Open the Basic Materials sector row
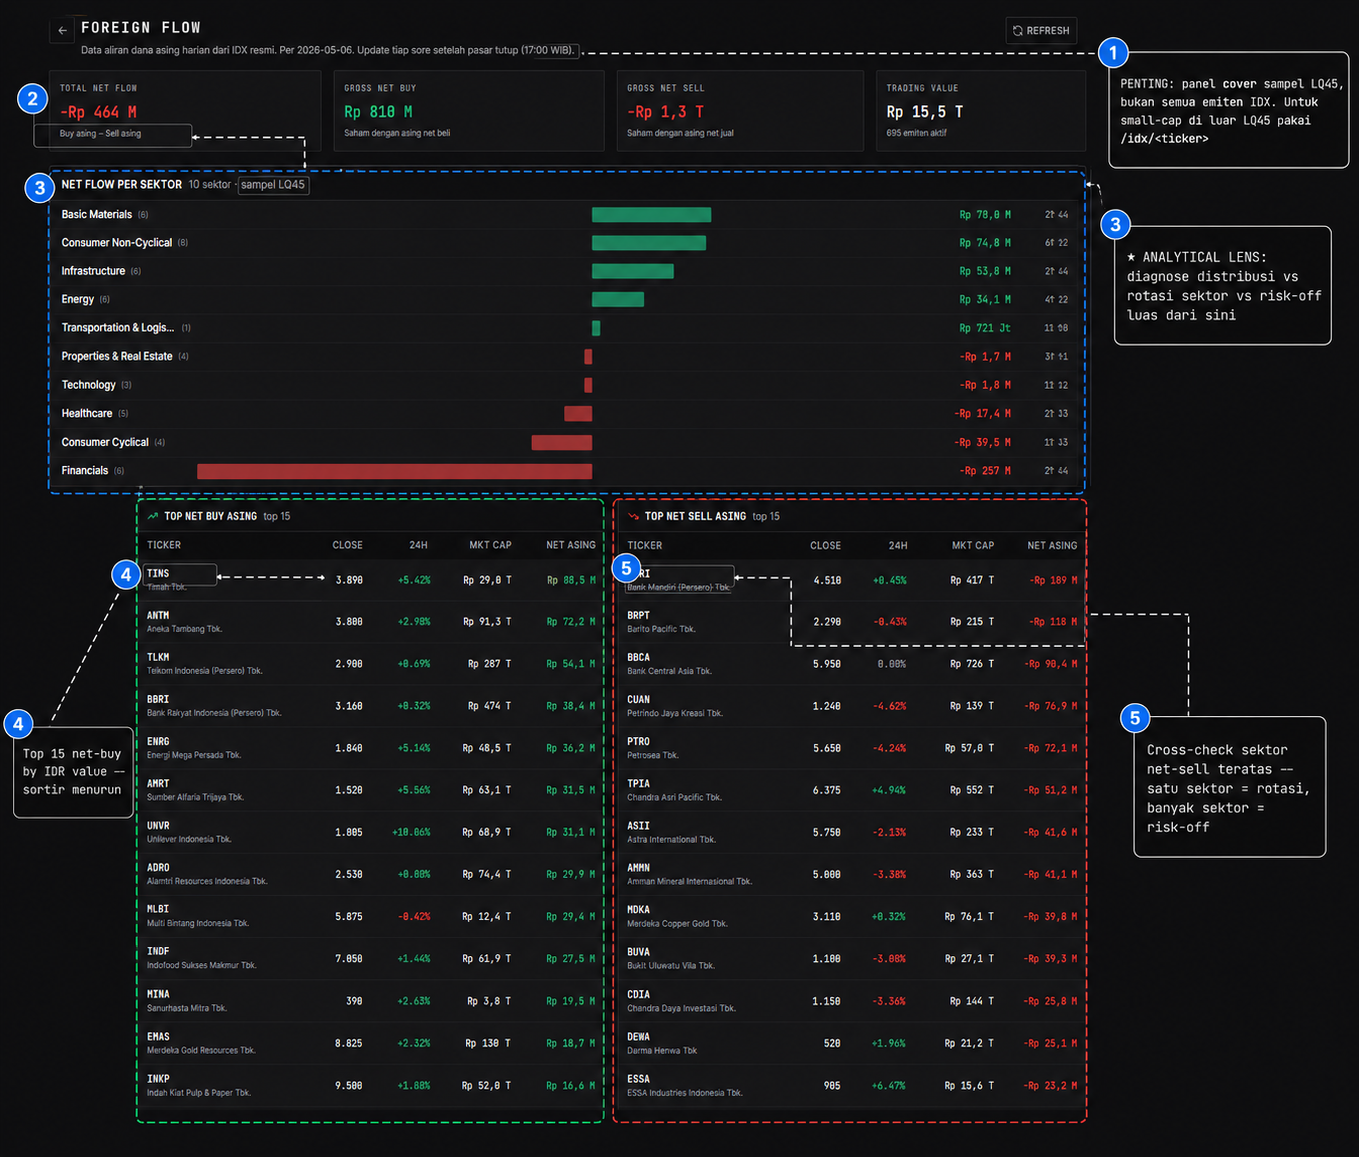The image size is (1359, 1157). (566, 215)
